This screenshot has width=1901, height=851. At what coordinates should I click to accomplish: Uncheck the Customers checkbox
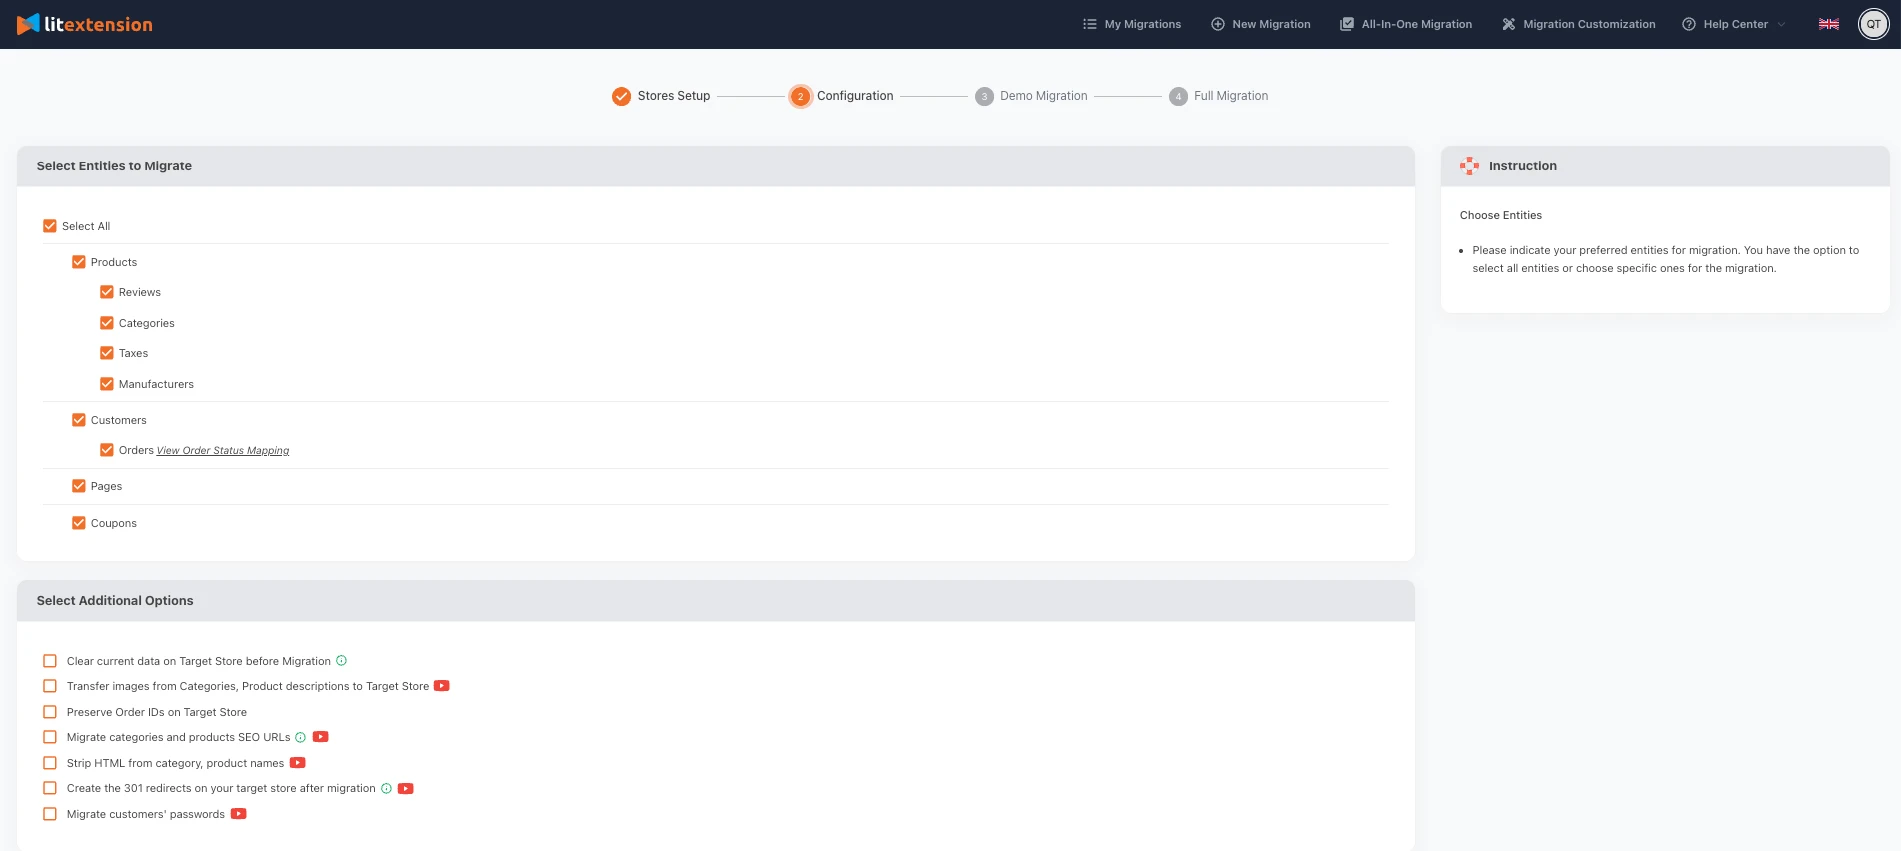78,420
